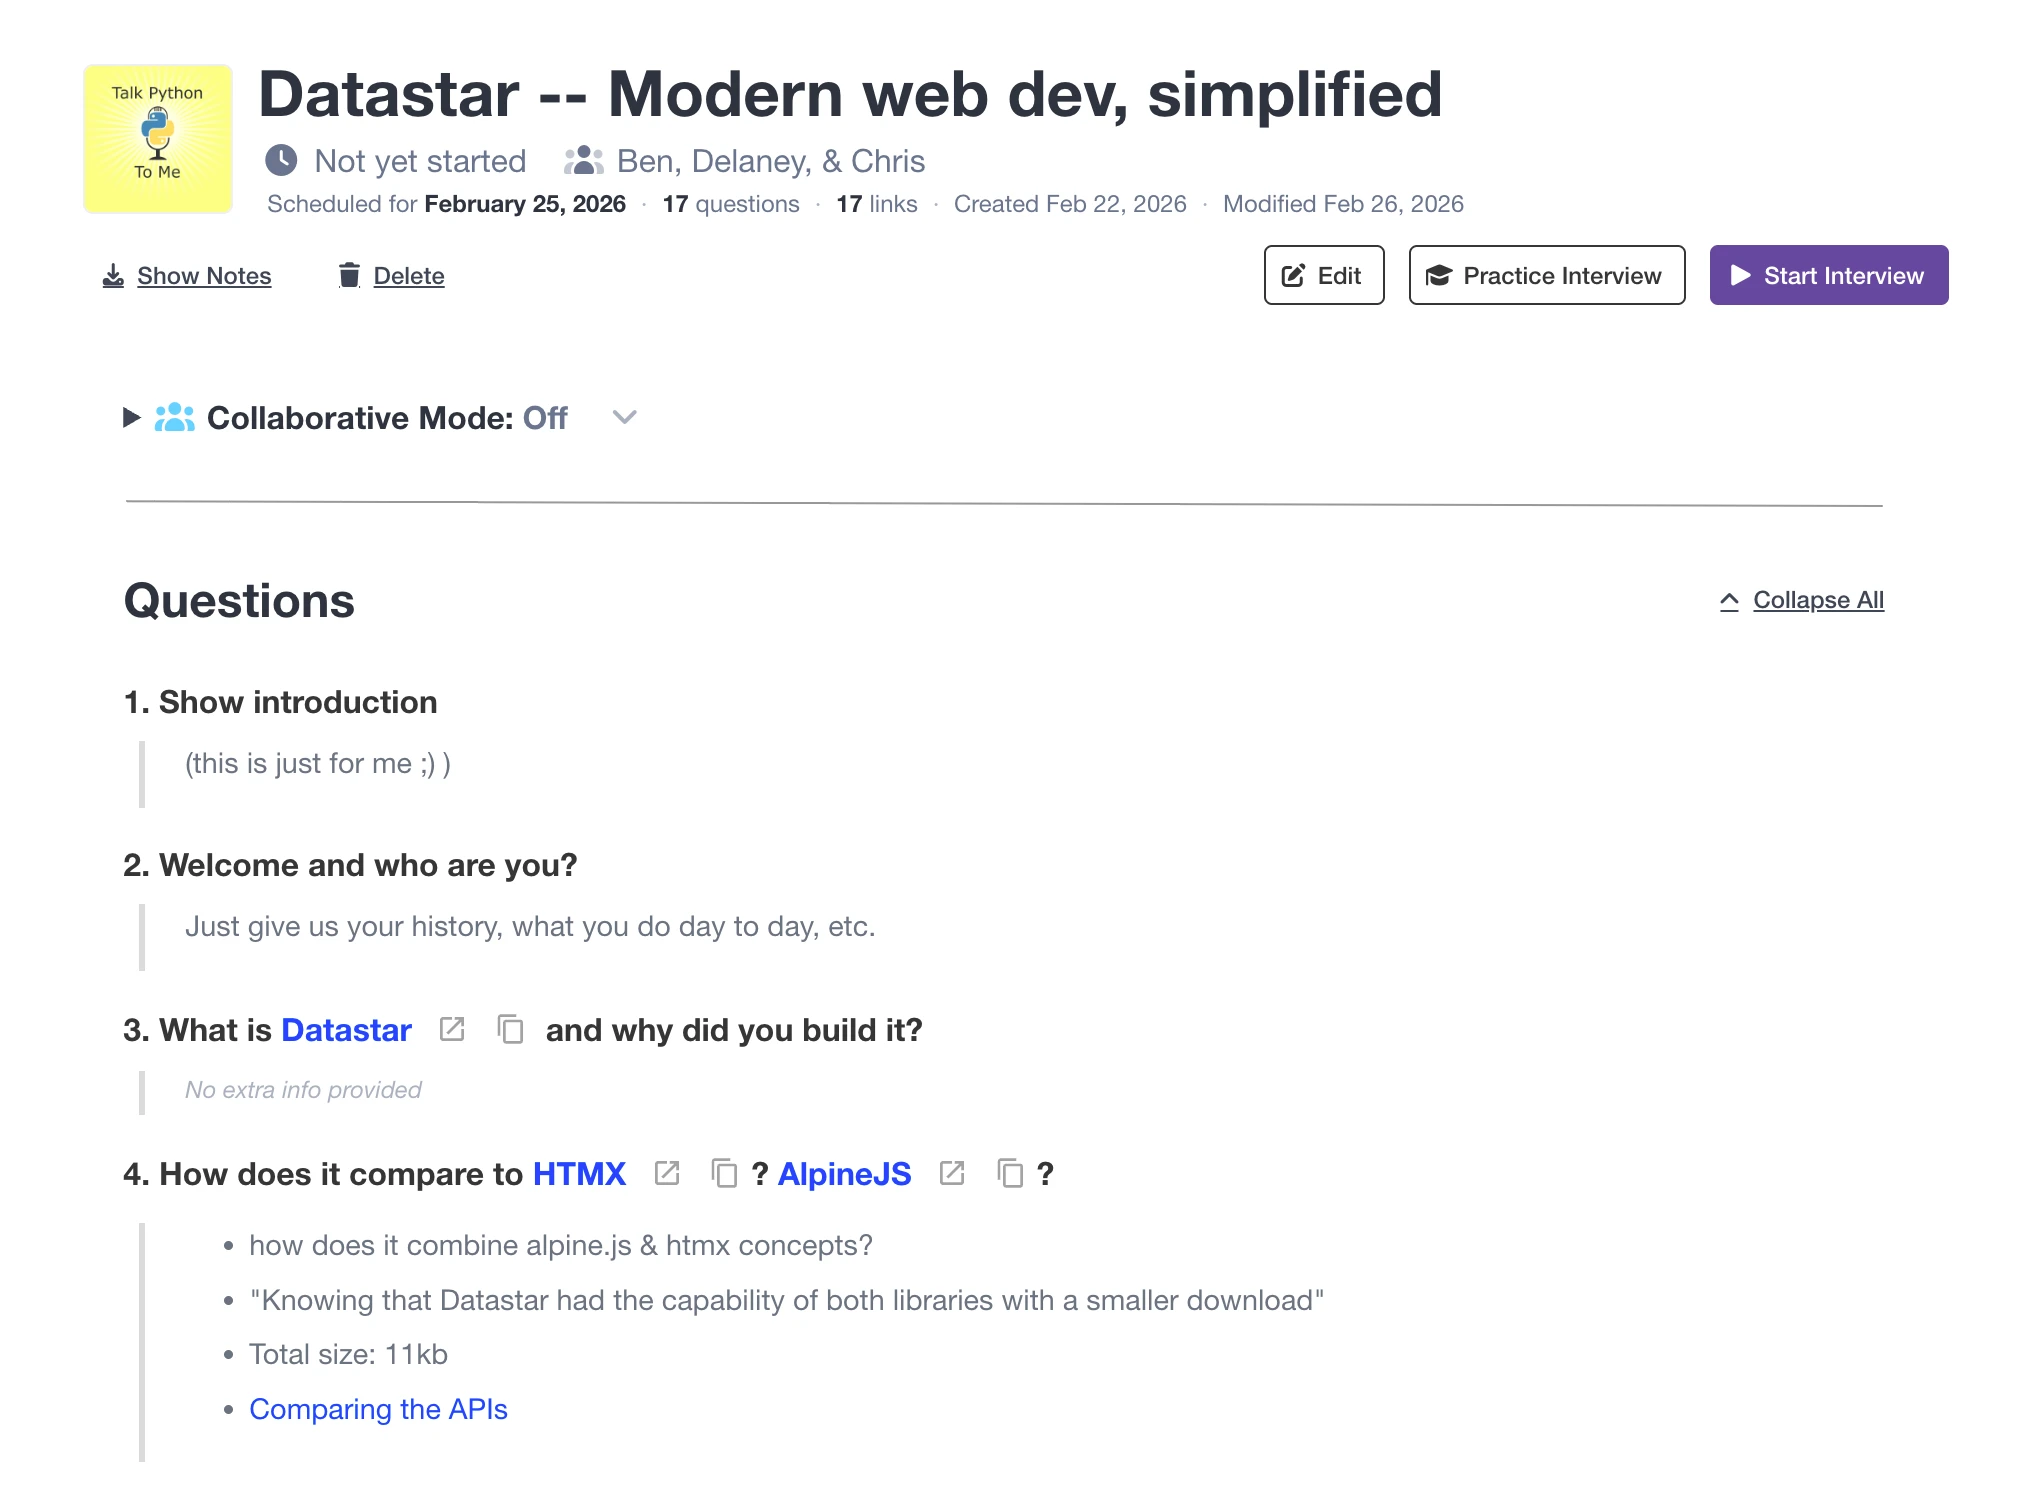Click the Talk Python To Me thumbnail
Image resolution: width=2040 pixels, height=1488 pixels.
(x=158, y=138)
